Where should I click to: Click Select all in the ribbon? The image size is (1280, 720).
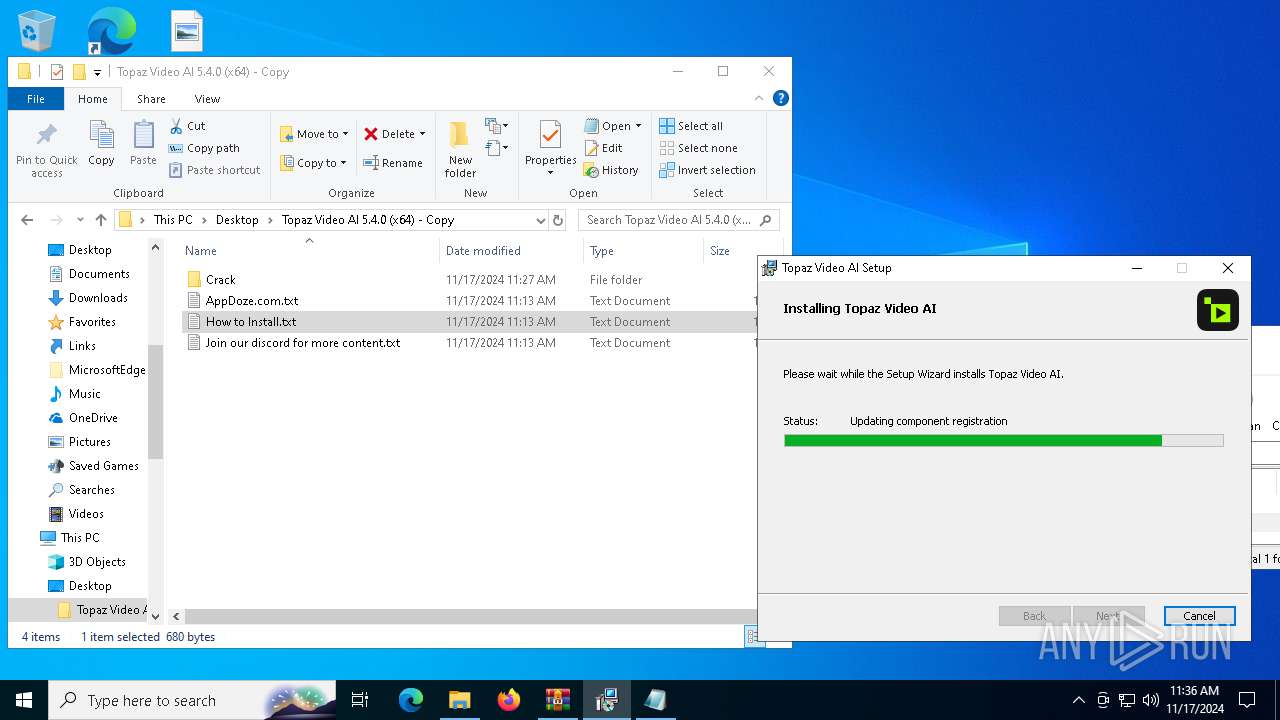(691, 126)
